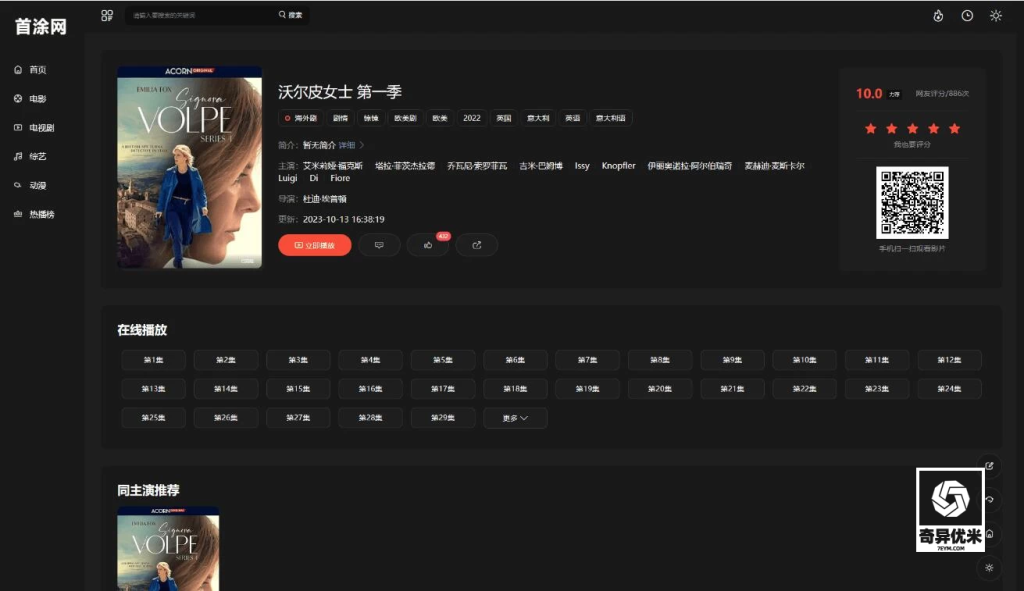Play episode 第13集
1024x591 pixels.
[x=153, y=389]
